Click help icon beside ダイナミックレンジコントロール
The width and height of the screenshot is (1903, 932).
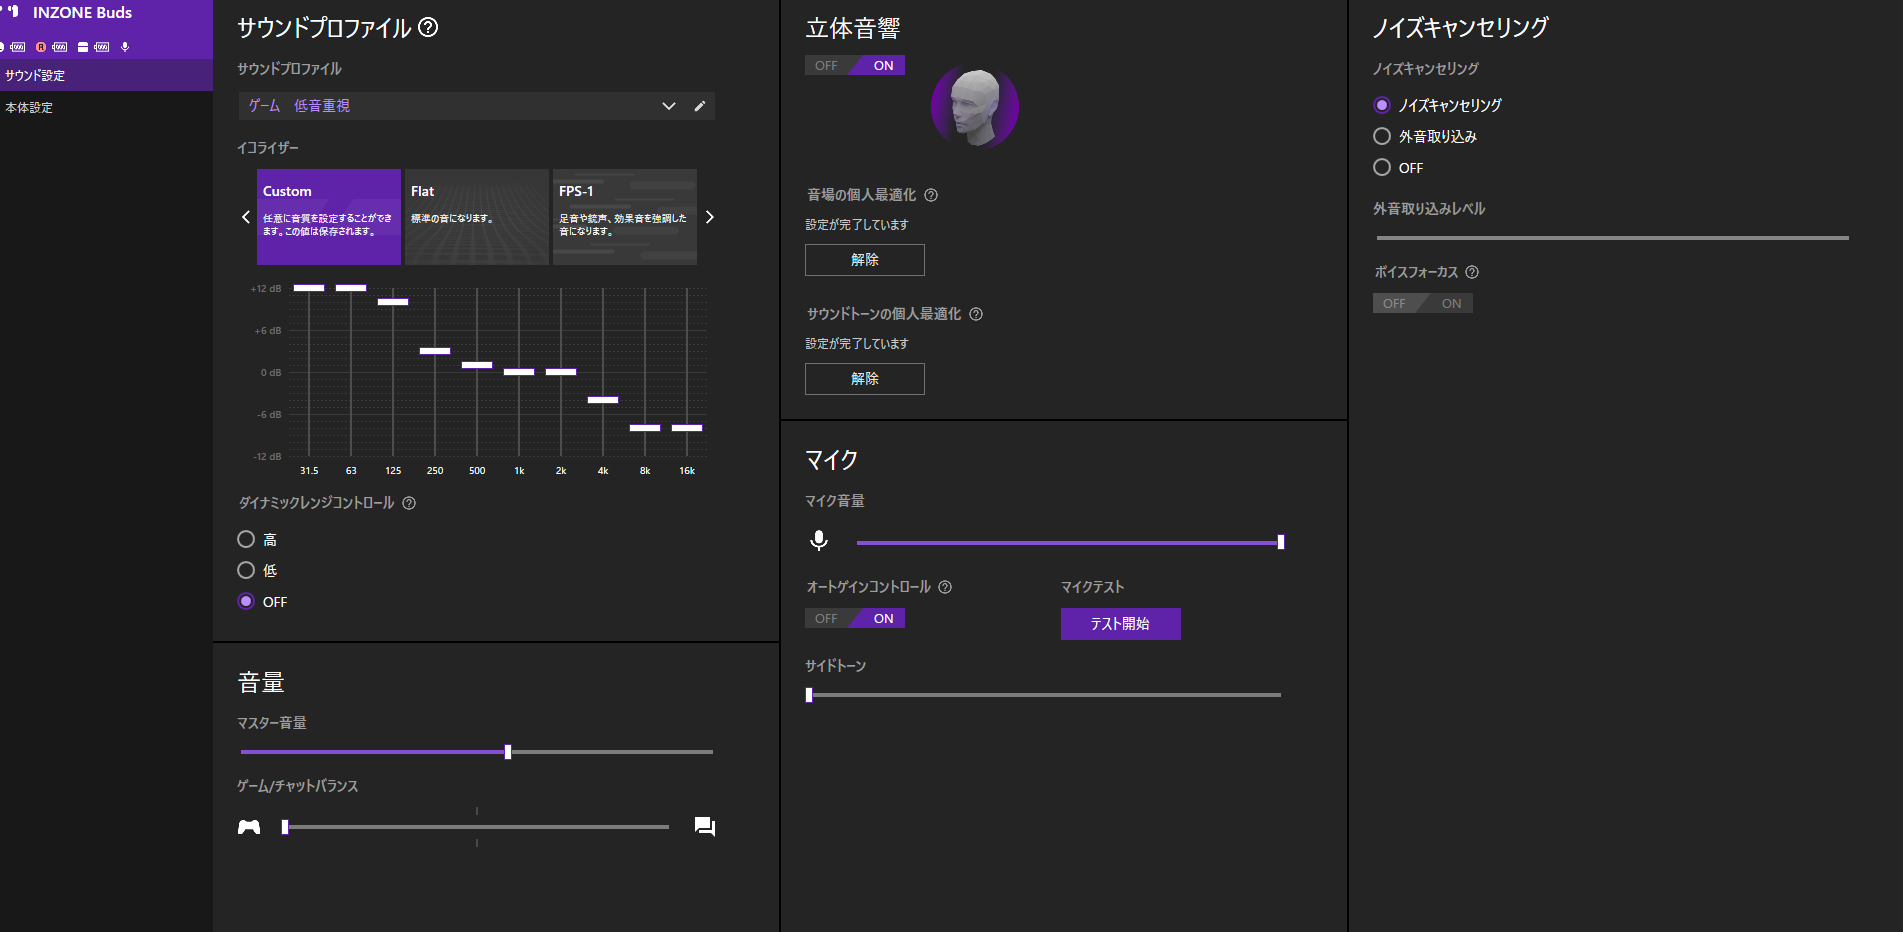pos(409,503)
